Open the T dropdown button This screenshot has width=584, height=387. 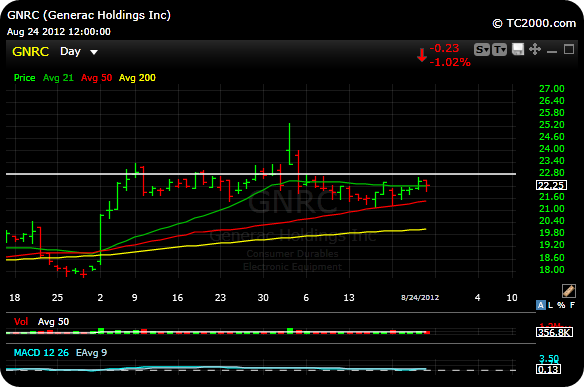tap(499, 50)
